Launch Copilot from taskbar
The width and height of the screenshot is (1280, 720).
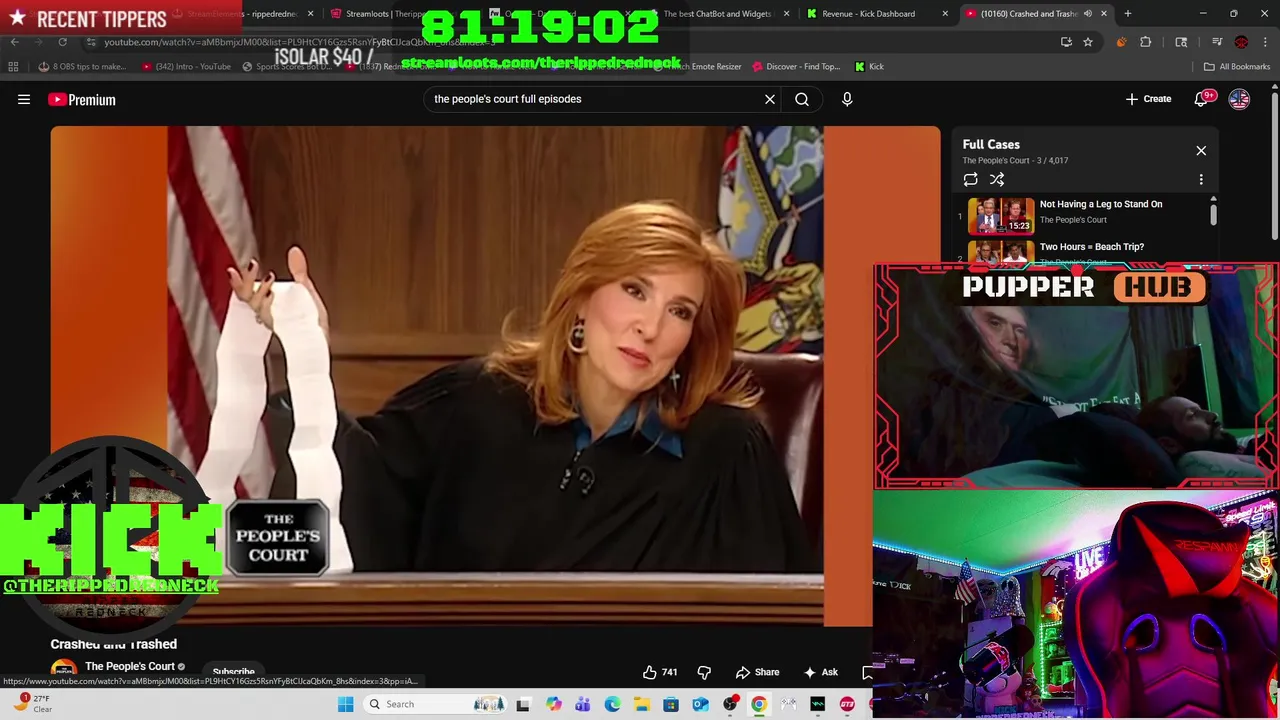coord(553,704)
